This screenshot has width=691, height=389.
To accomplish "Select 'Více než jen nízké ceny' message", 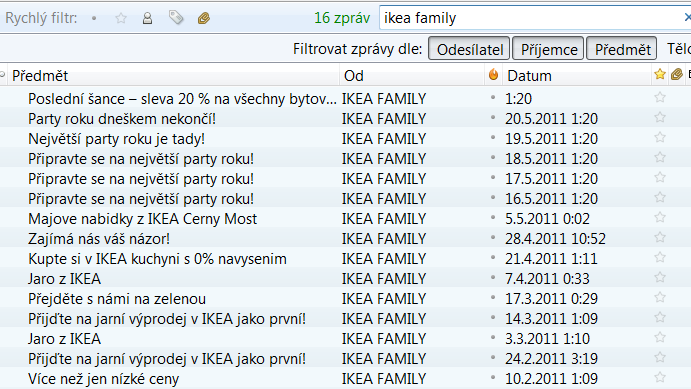I will 104,379.
